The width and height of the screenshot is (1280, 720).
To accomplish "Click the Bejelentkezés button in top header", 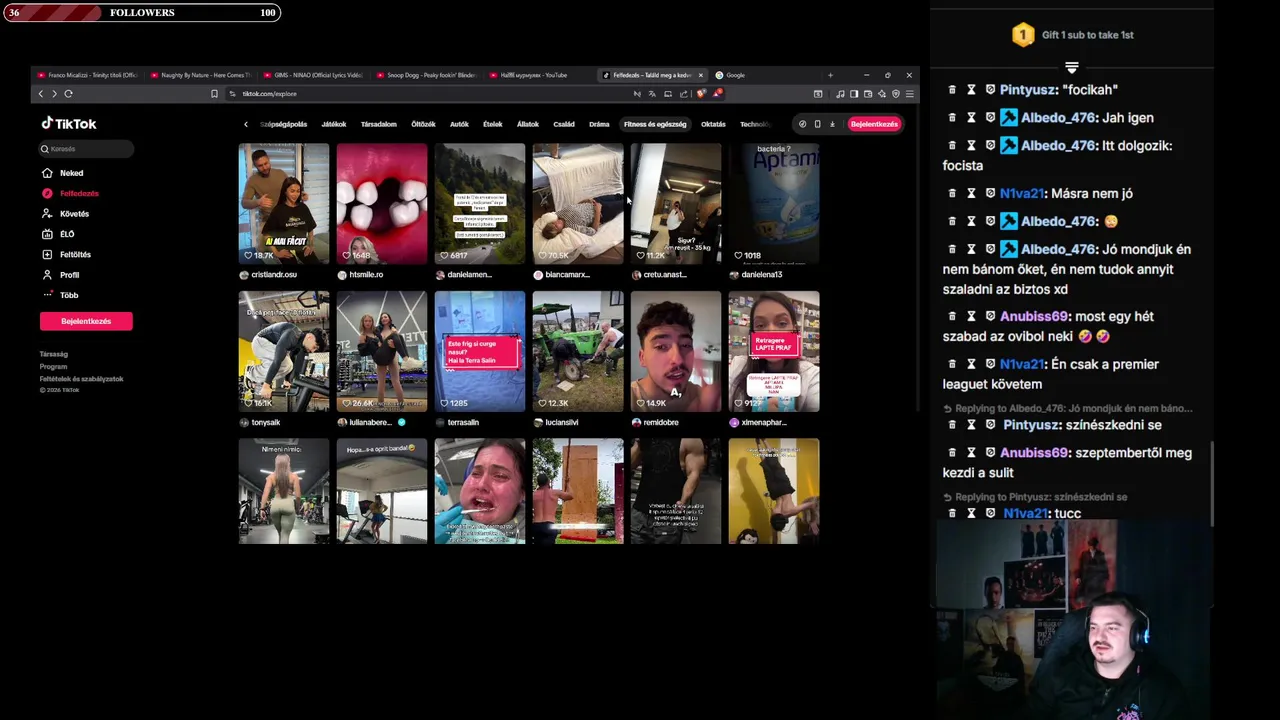I will click(874, 124).
